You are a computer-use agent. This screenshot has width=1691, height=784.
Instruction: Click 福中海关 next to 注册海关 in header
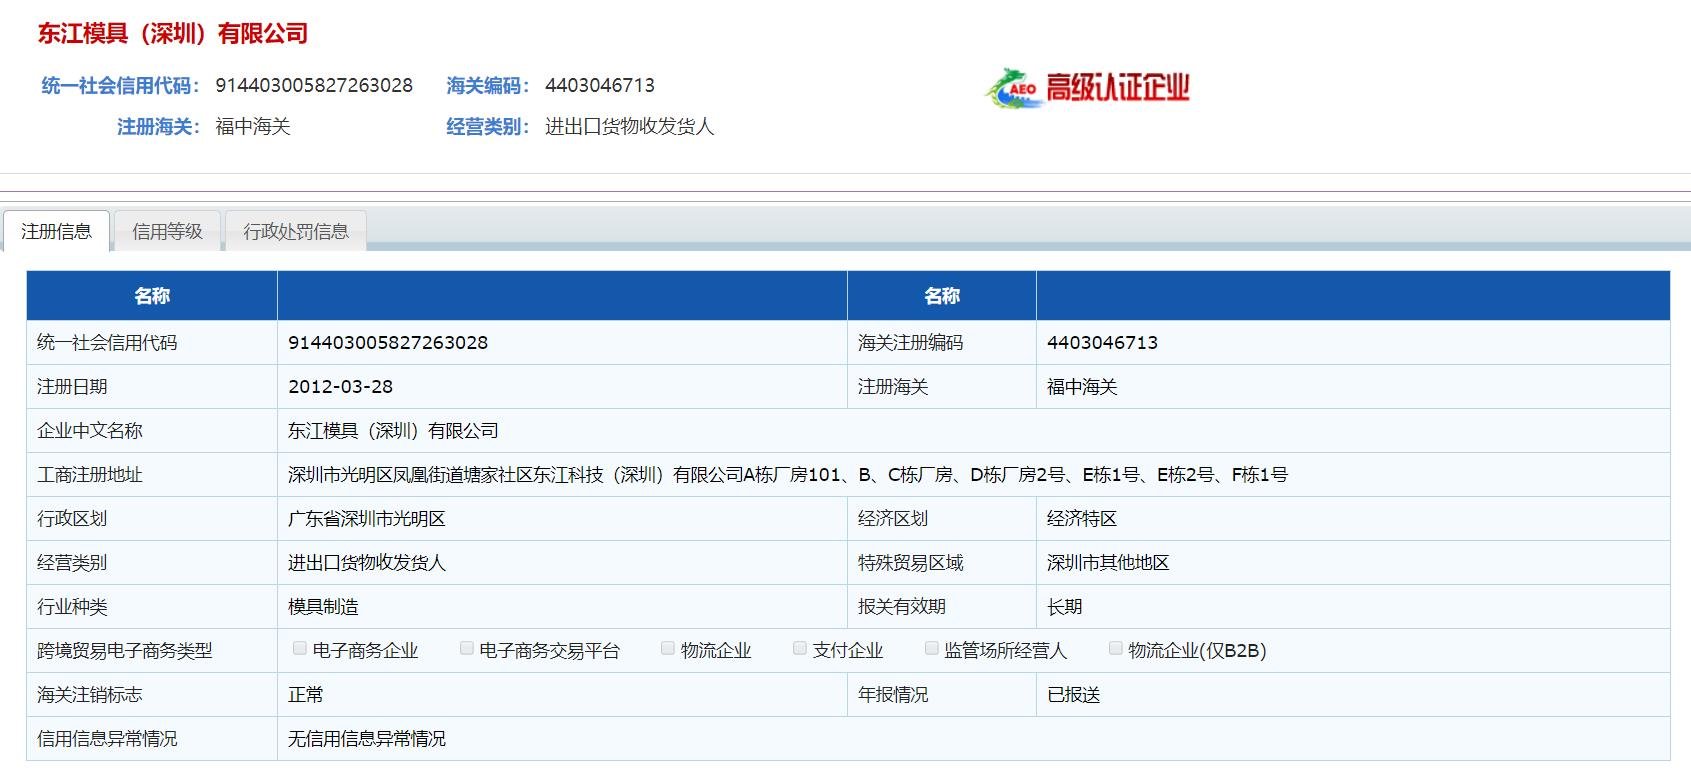253,126
